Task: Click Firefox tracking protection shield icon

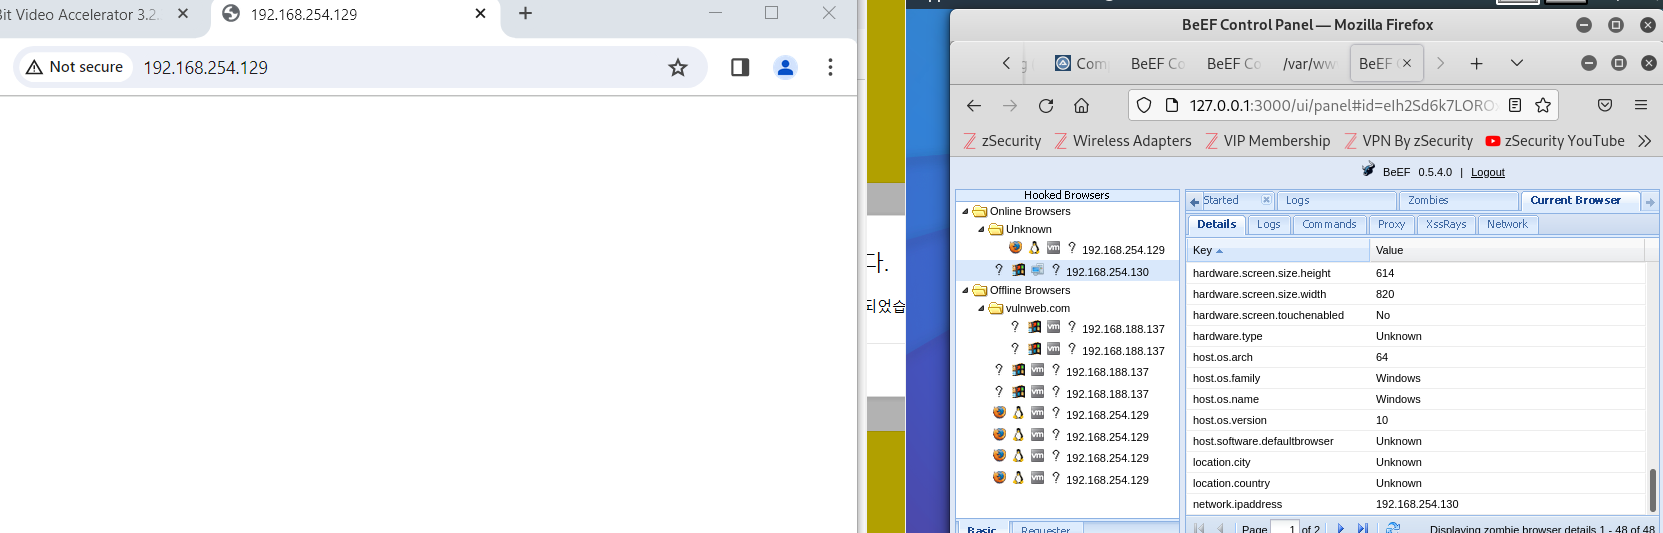Action: [x=1144, y=105]
